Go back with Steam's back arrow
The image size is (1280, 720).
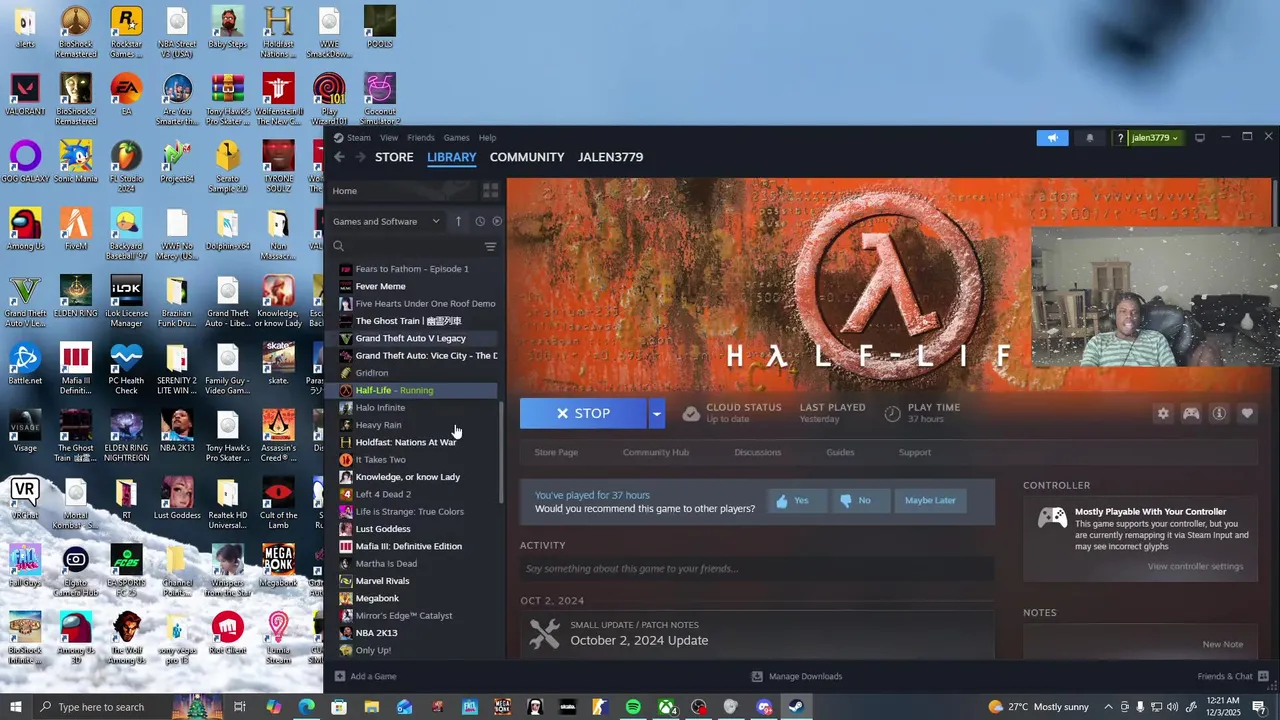click(339, 157)
